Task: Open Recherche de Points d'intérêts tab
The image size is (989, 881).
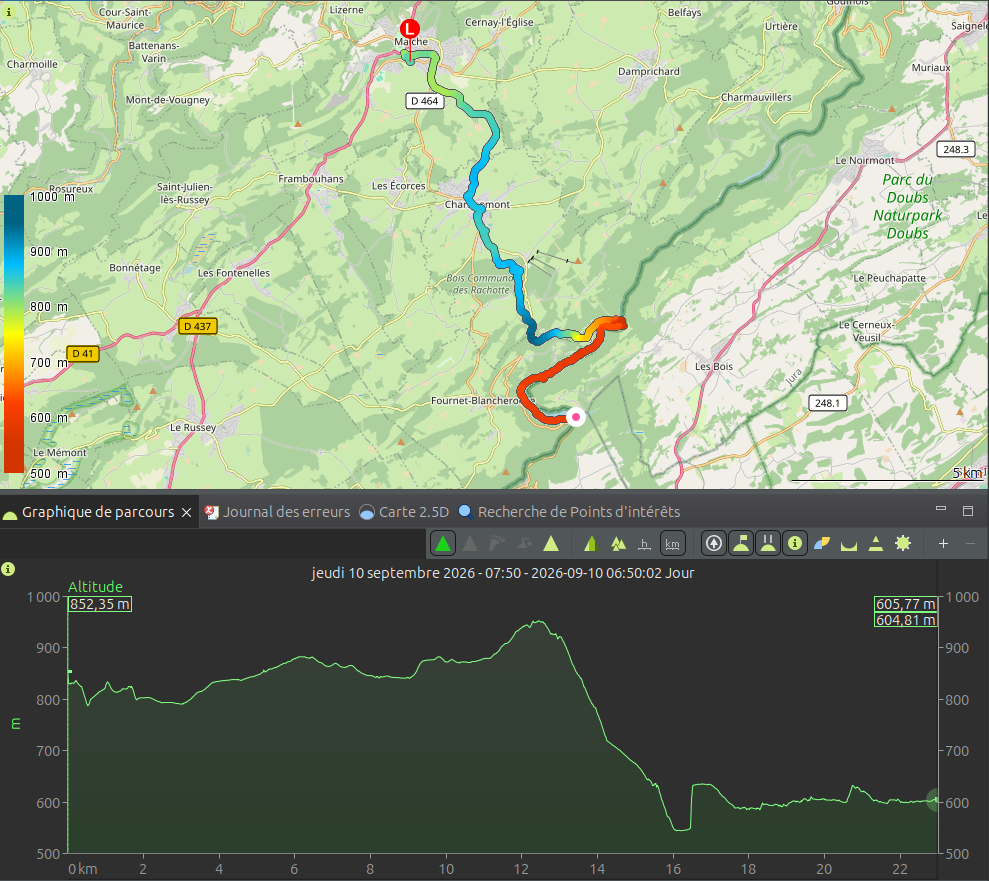Action: coord(570,512)
